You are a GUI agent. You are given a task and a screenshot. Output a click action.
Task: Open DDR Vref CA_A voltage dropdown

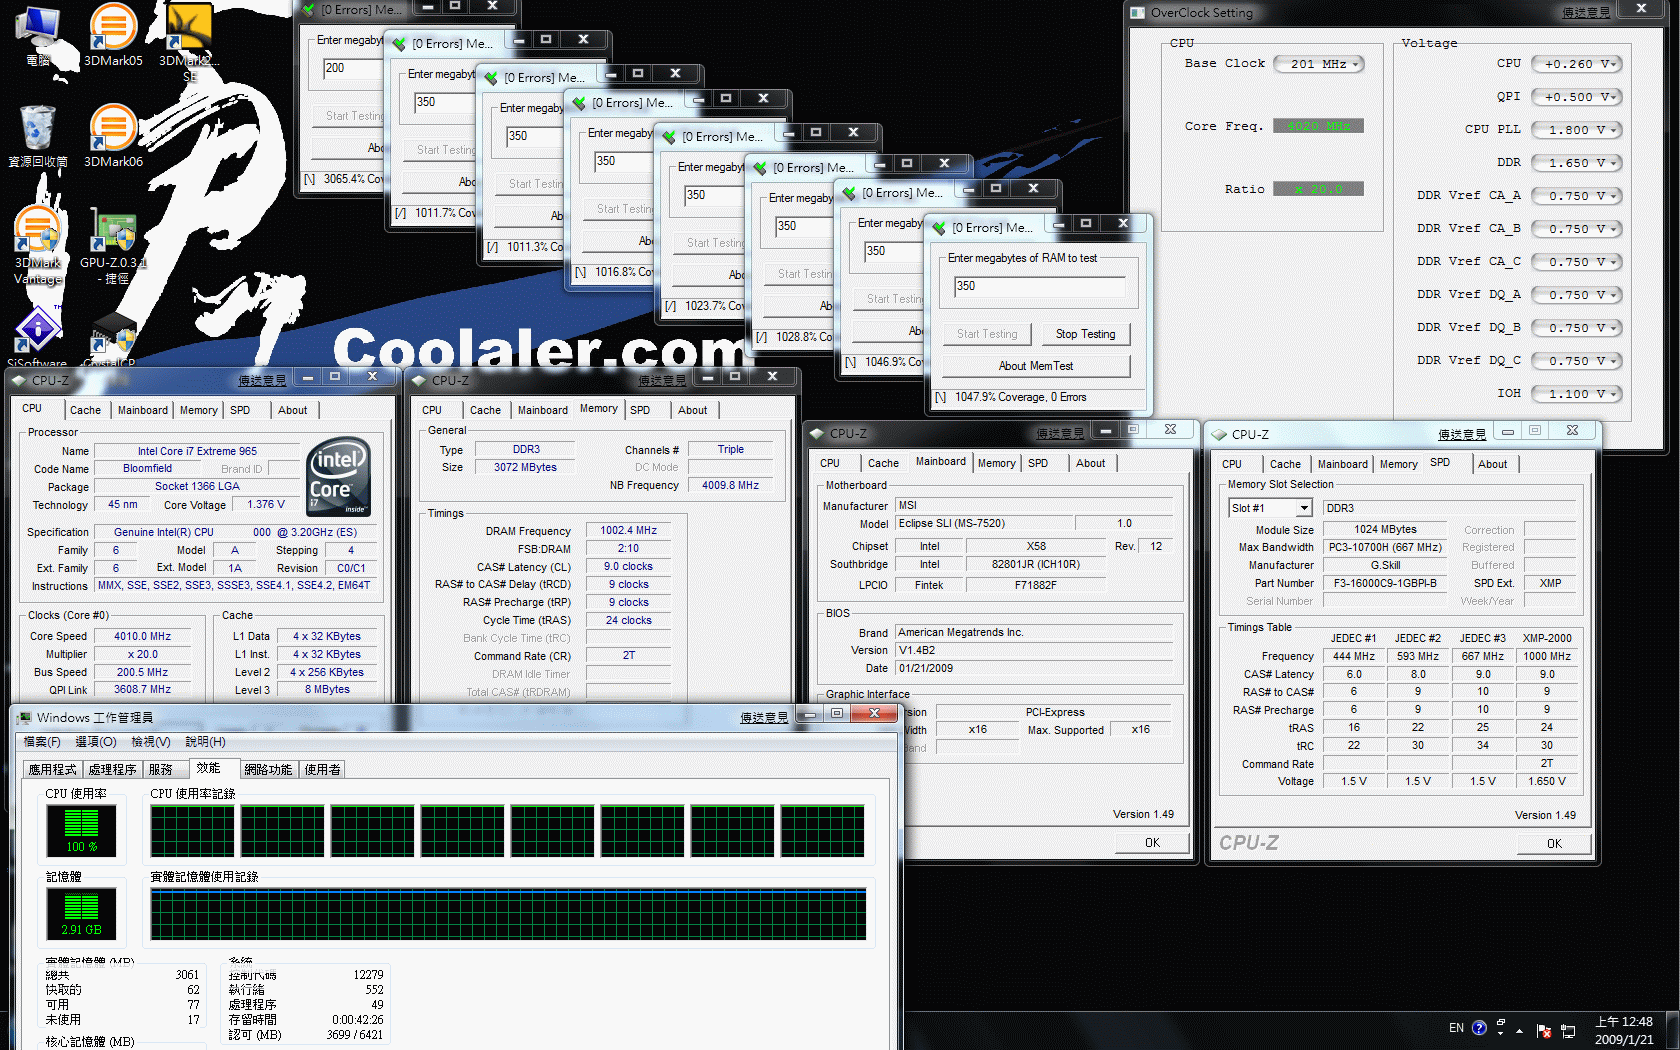coord(1576,196)
